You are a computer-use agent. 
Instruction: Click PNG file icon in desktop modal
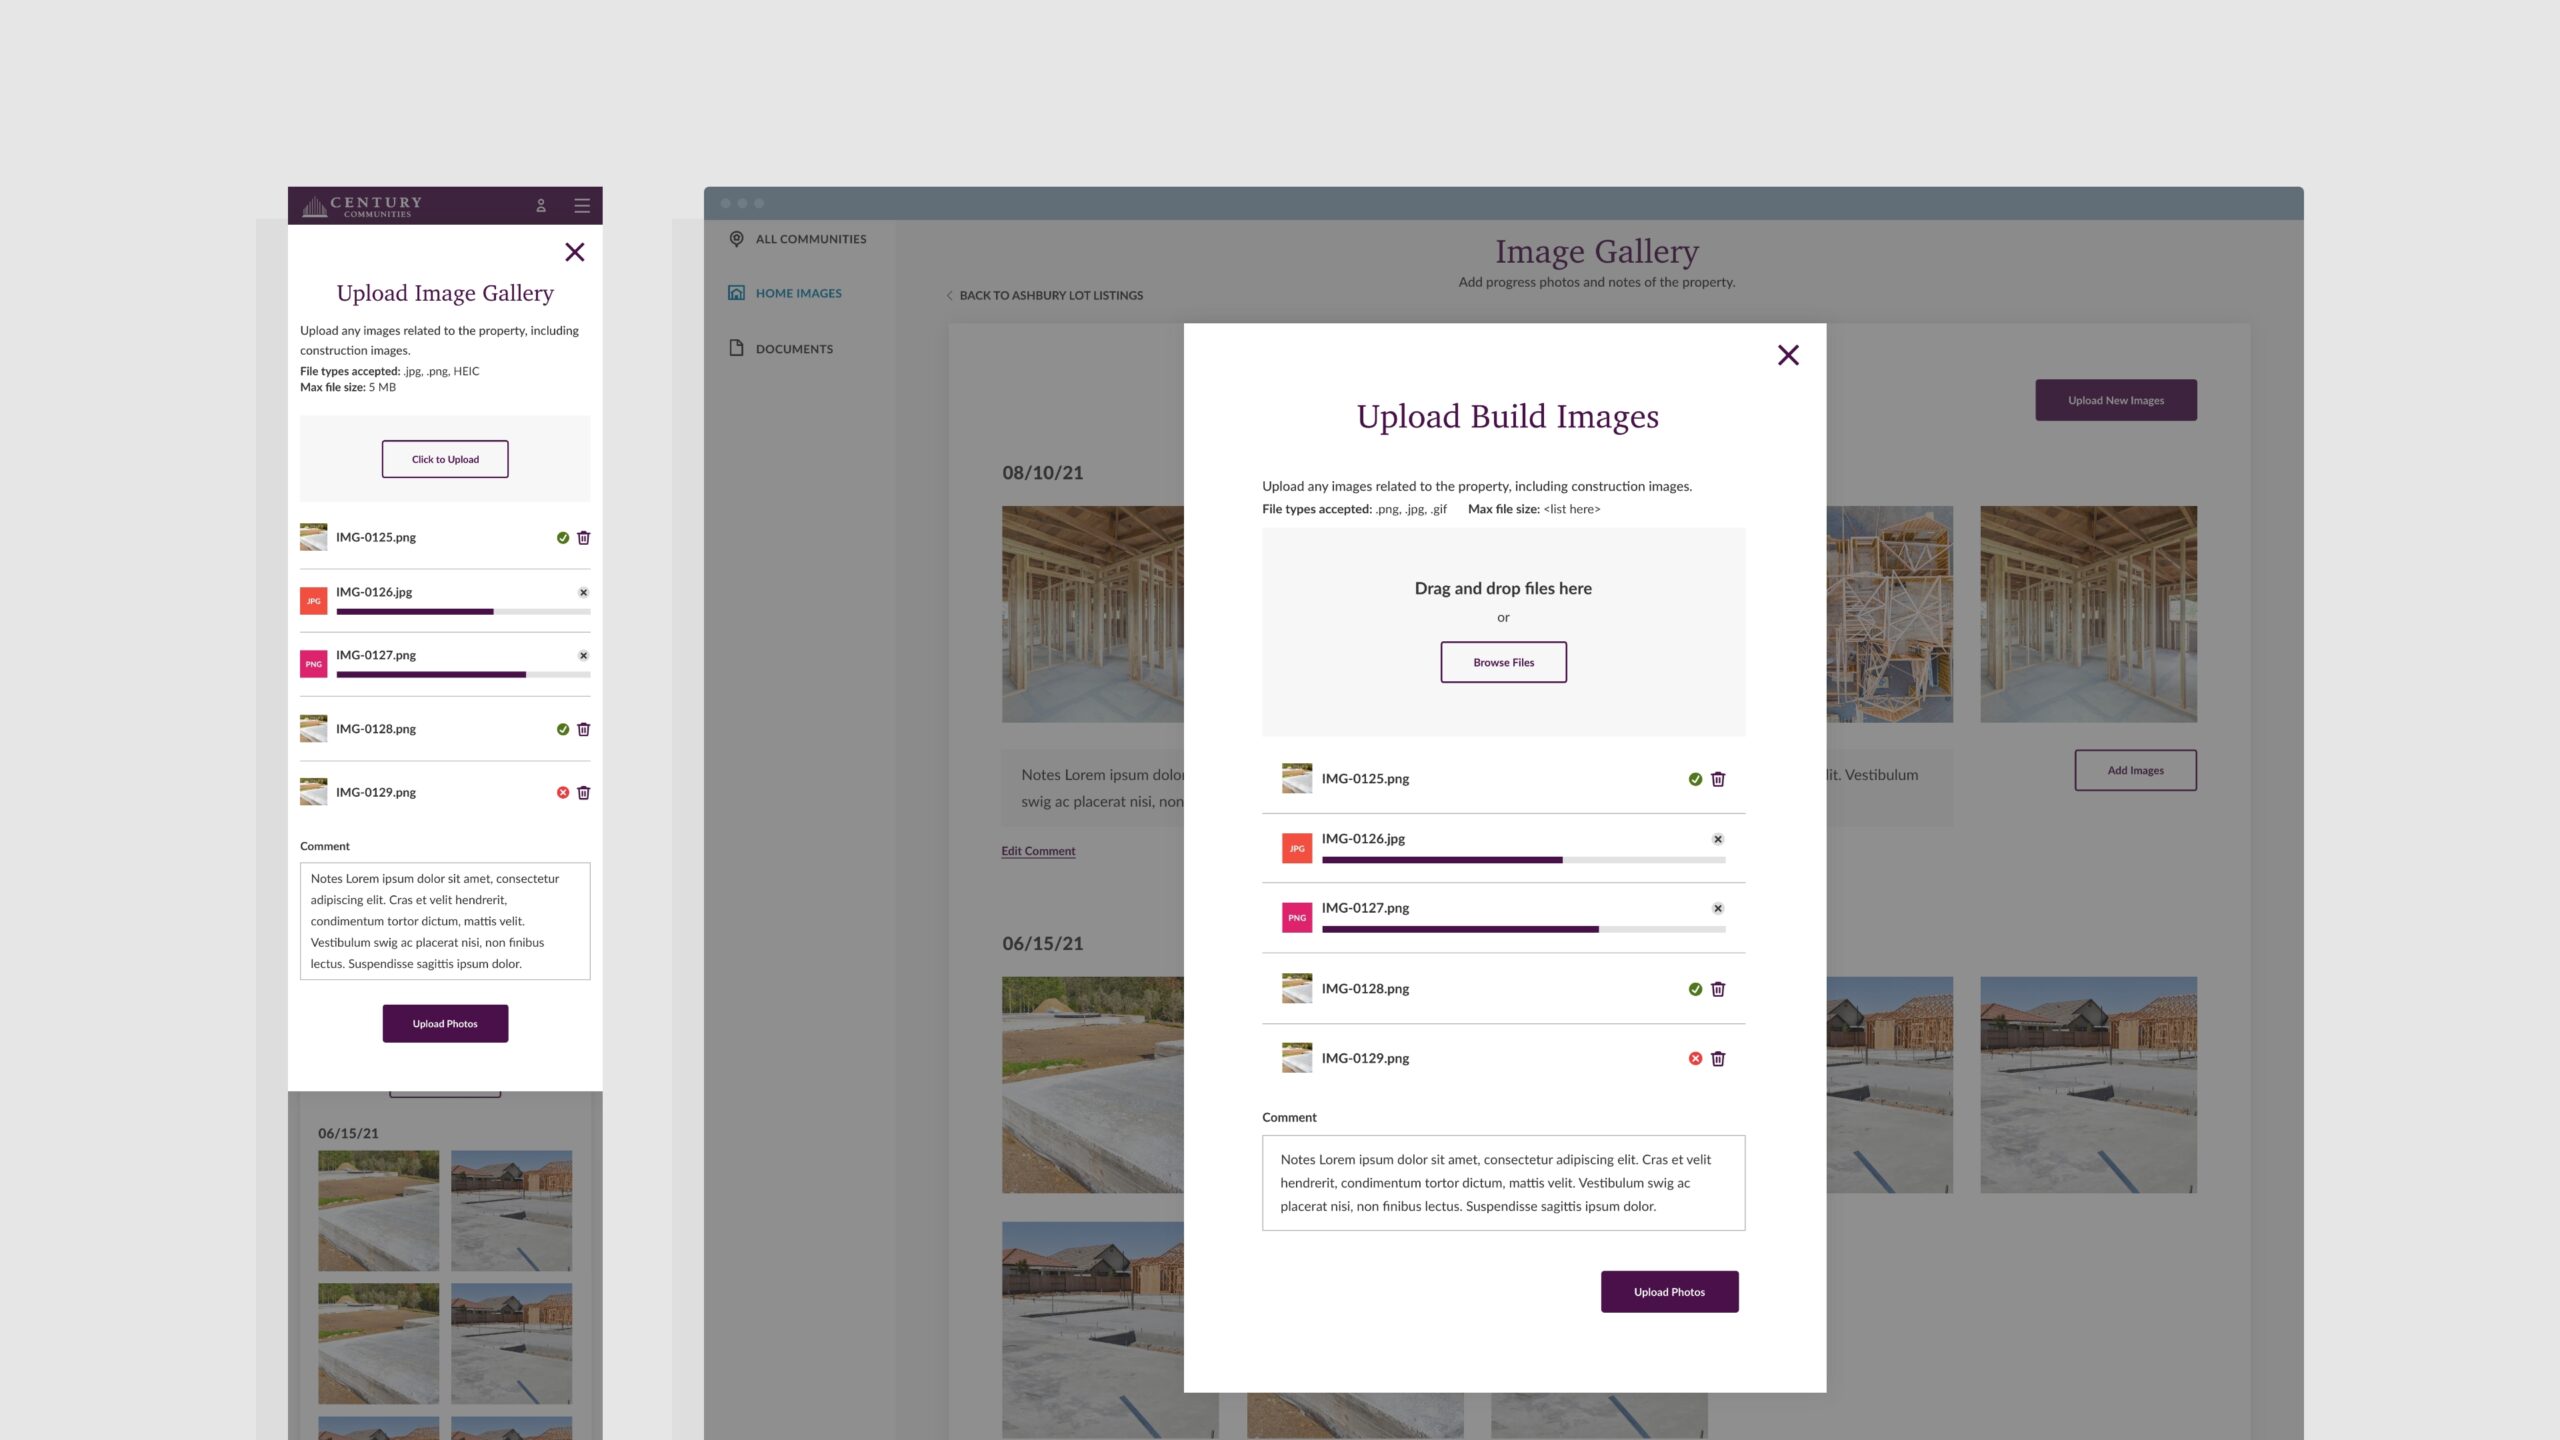point(1297,917)
